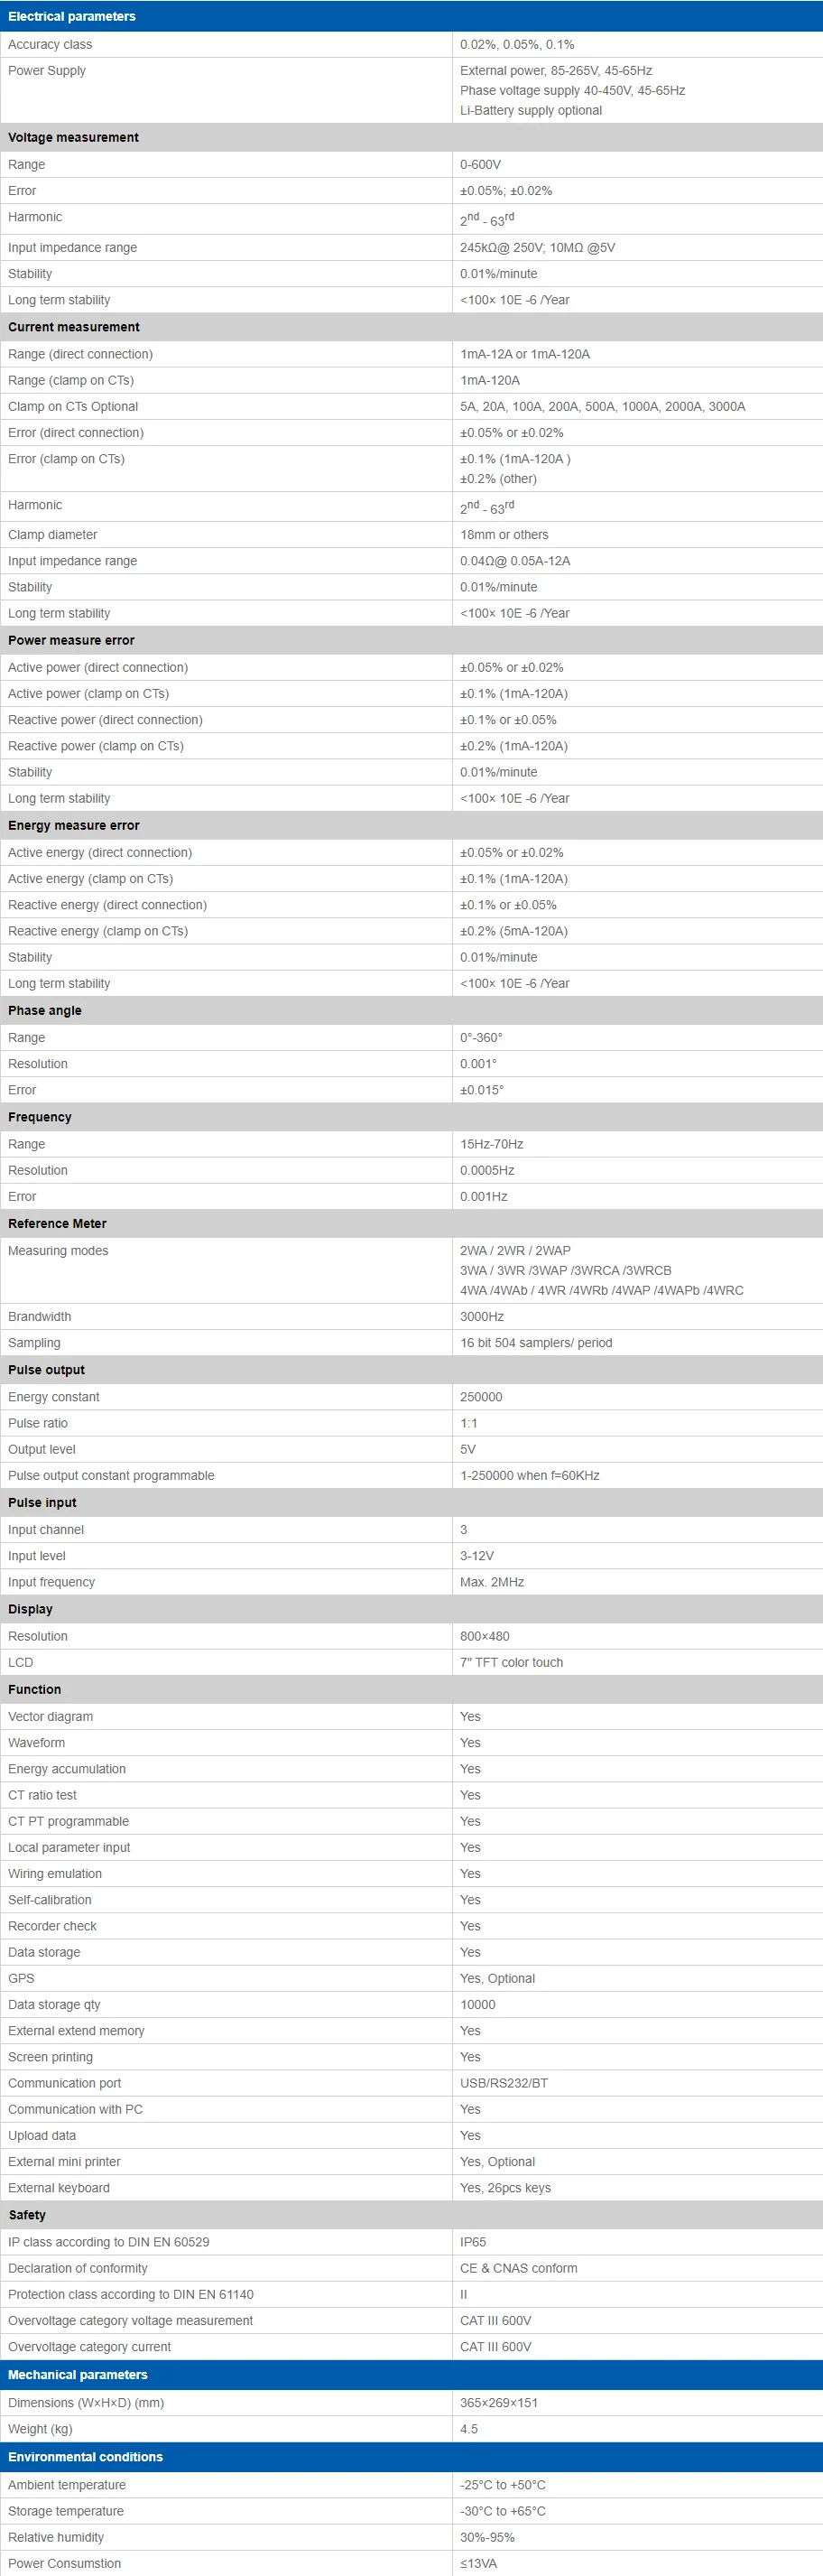This screenshot has width=823, height=2576.
Task: Click the Mechanical parameters section header
Action: (78, 2375)
